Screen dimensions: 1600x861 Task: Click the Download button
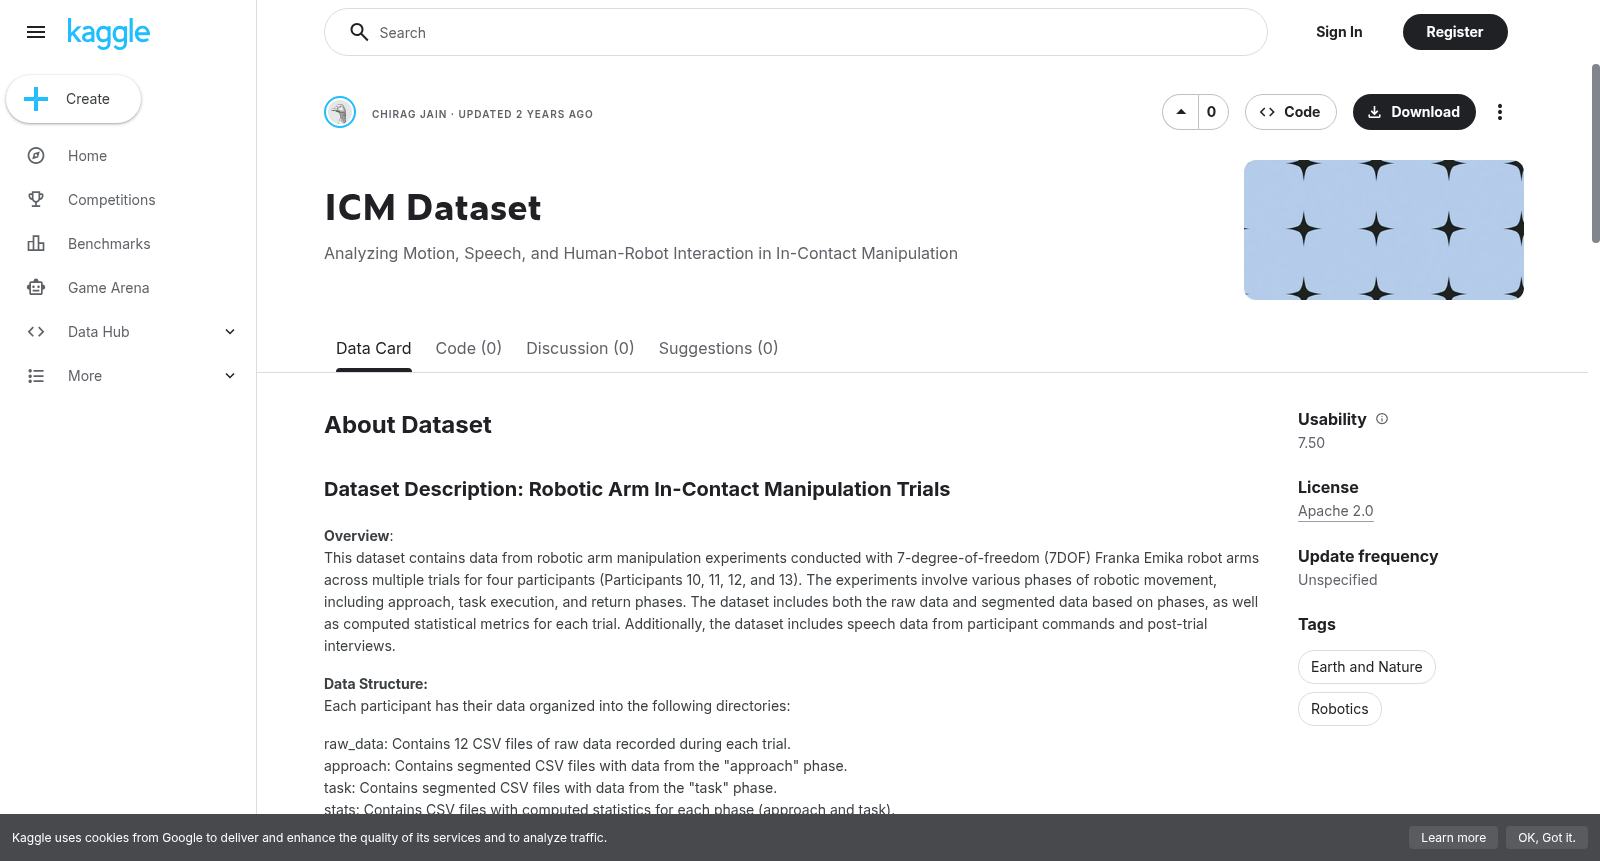point(1414,112)
